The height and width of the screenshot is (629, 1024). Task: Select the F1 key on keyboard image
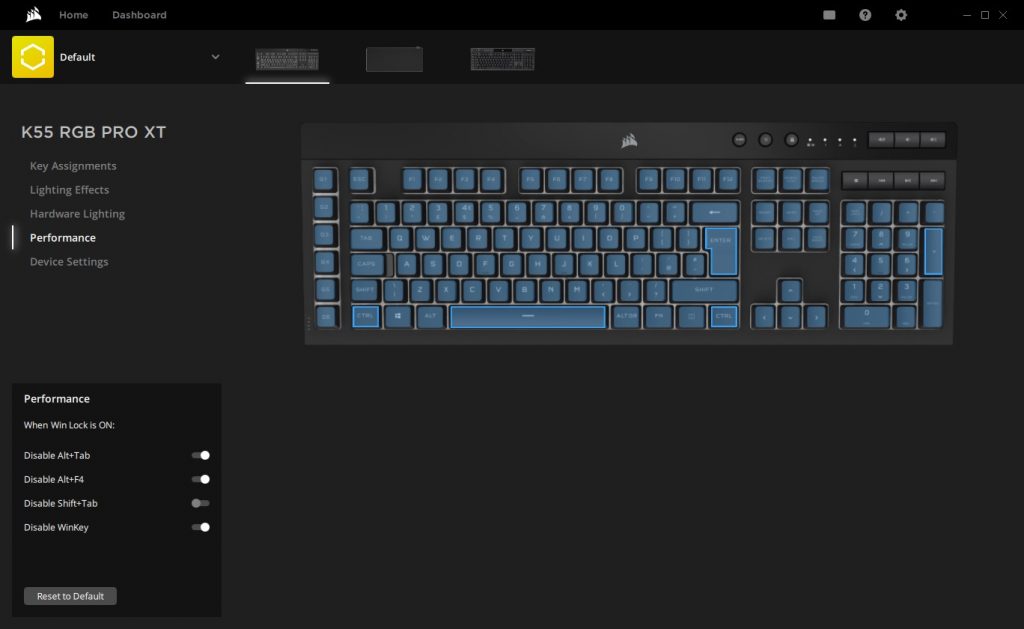pos(412,180)
